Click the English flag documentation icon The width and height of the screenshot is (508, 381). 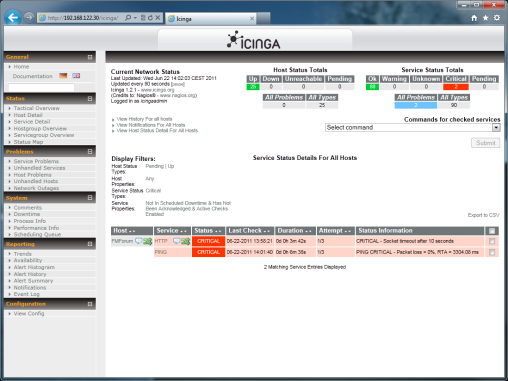pos(76,76)
